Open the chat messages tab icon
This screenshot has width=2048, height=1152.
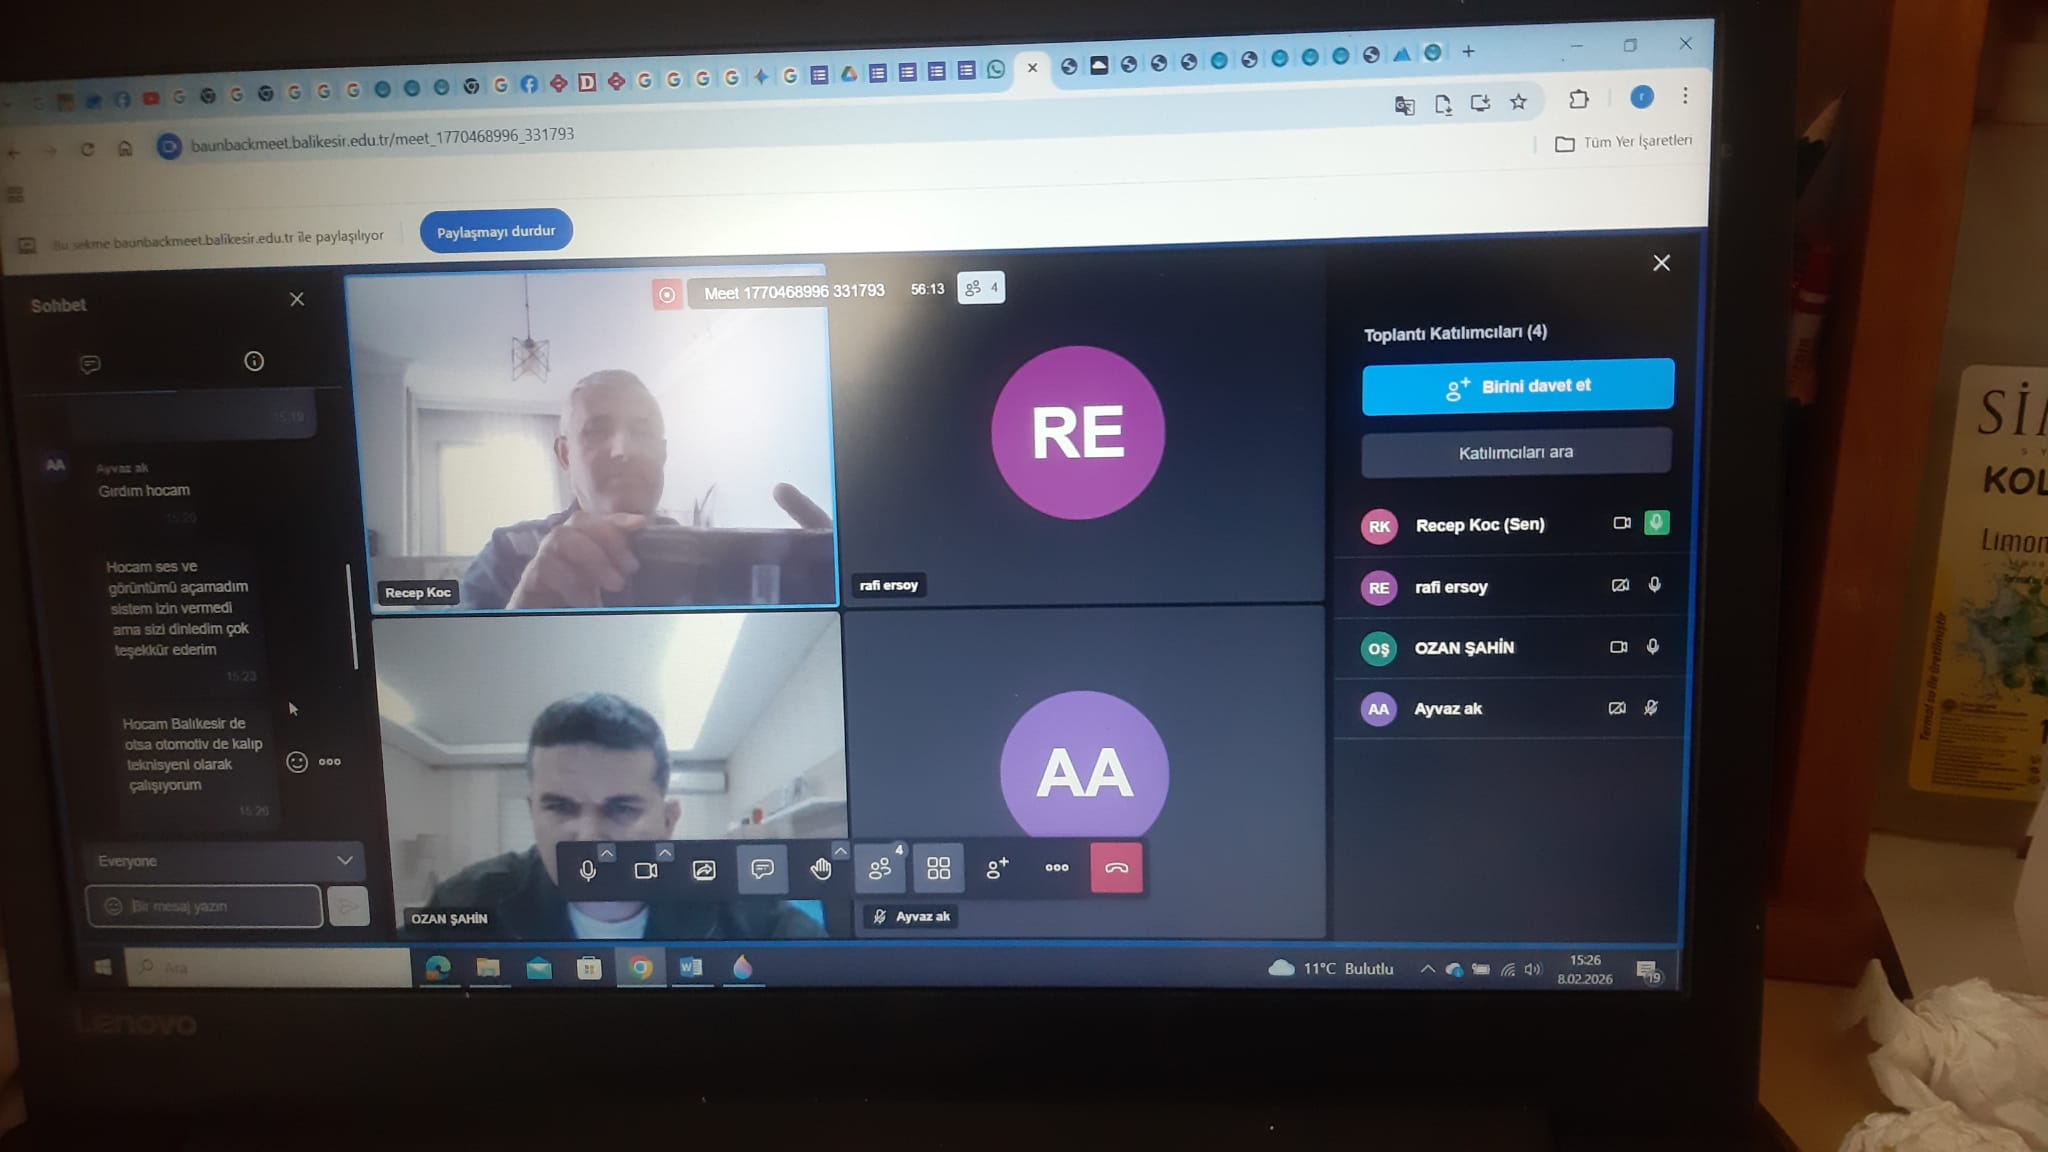[90, 364]
